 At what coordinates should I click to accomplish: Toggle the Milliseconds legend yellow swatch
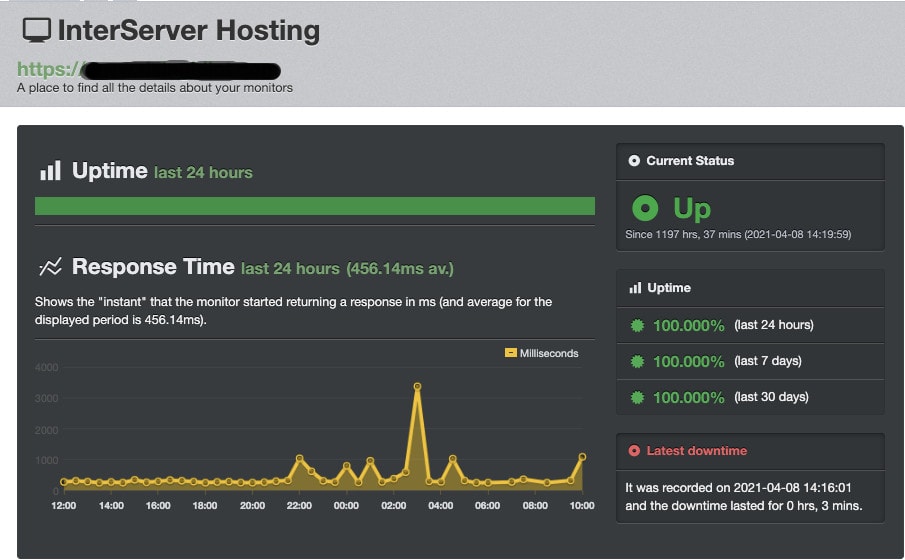pos(510,353)
